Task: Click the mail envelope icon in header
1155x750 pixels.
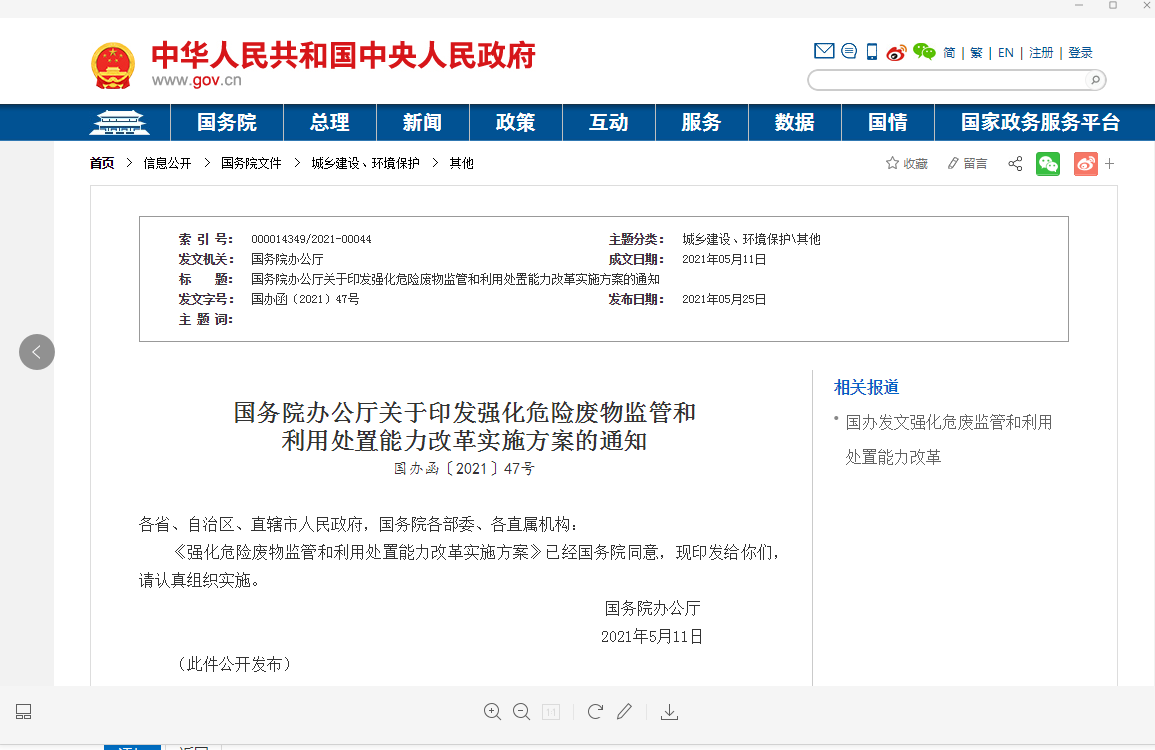Action: pyautogui.click(x=824, y=52)
